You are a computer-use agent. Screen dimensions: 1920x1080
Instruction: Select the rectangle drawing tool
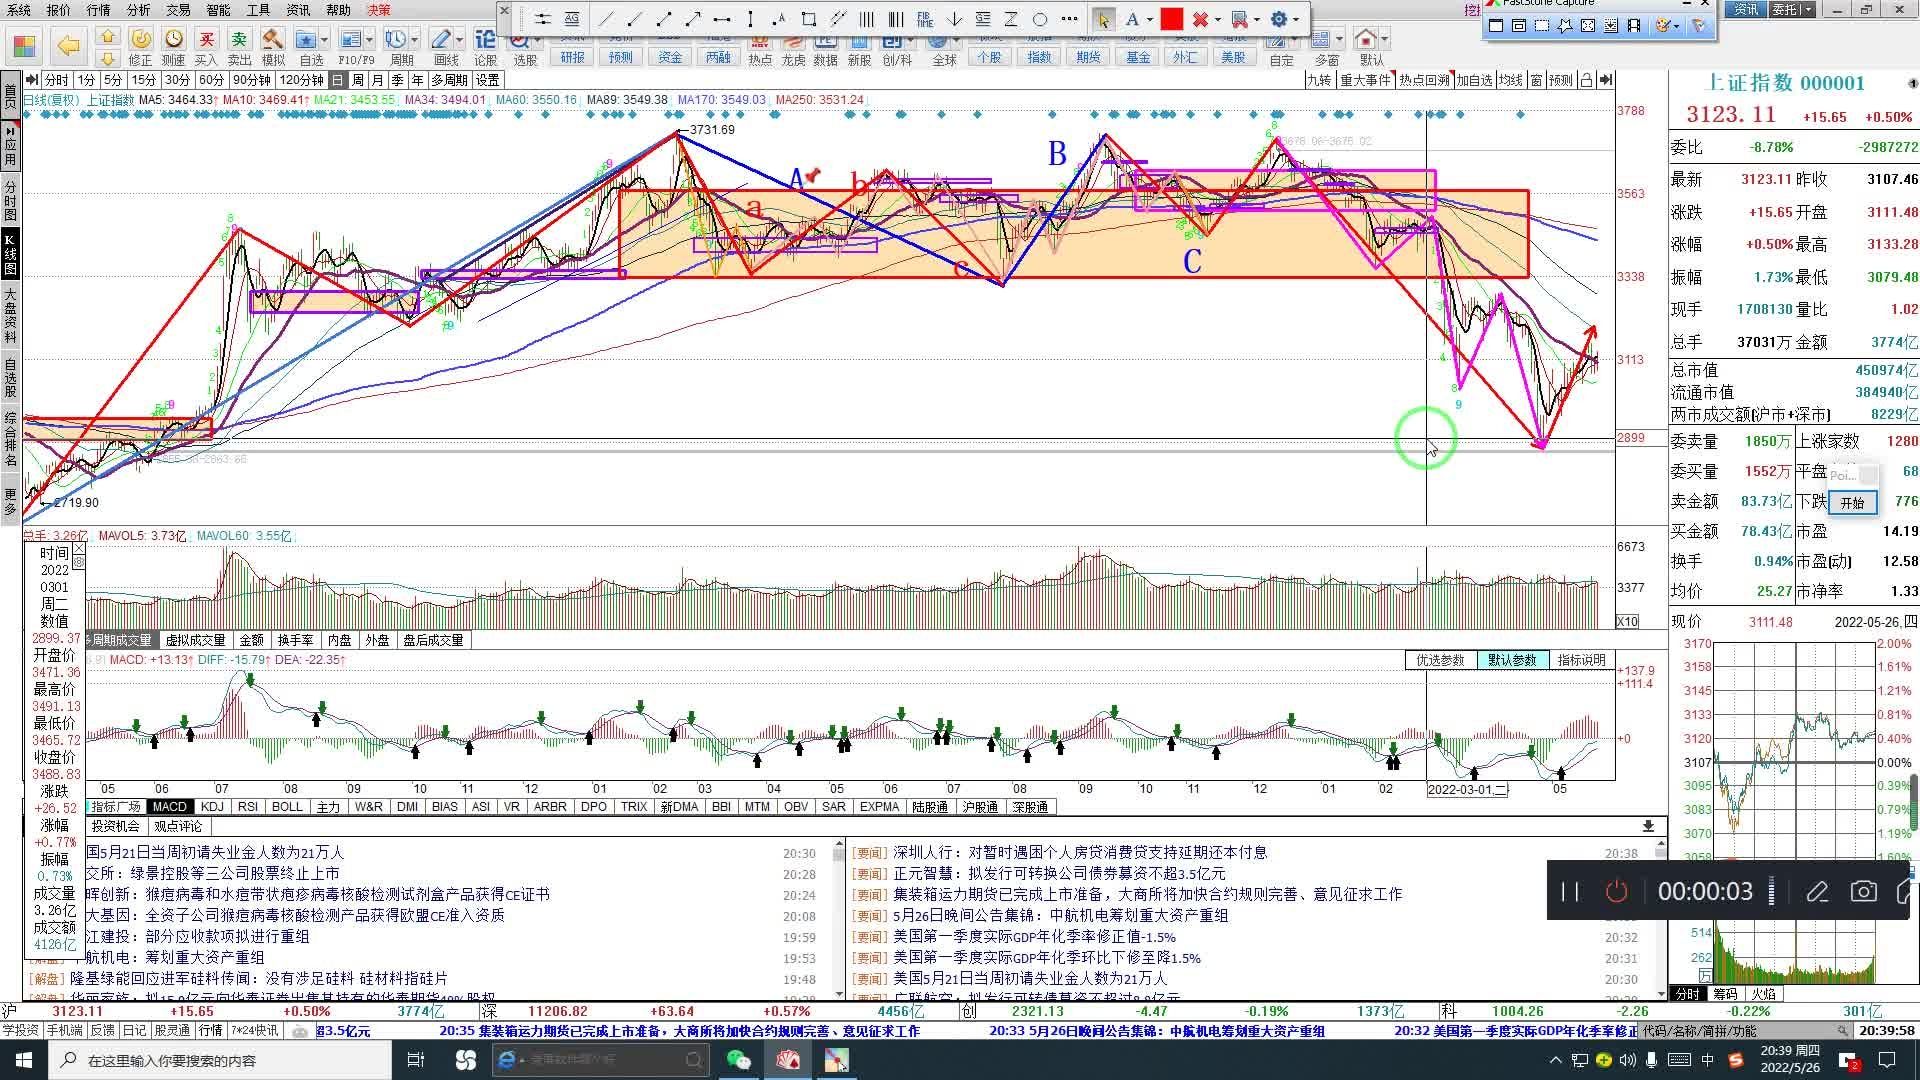[x=808, y=19]
